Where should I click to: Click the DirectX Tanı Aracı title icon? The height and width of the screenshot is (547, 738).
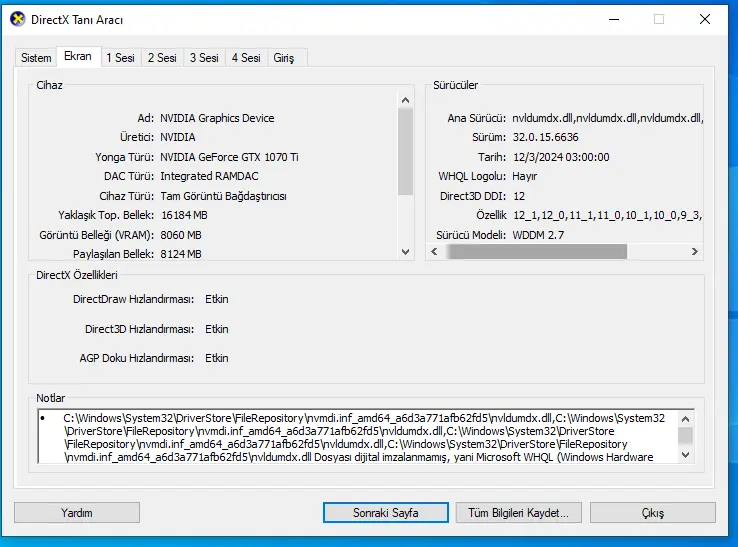point(18,19)
